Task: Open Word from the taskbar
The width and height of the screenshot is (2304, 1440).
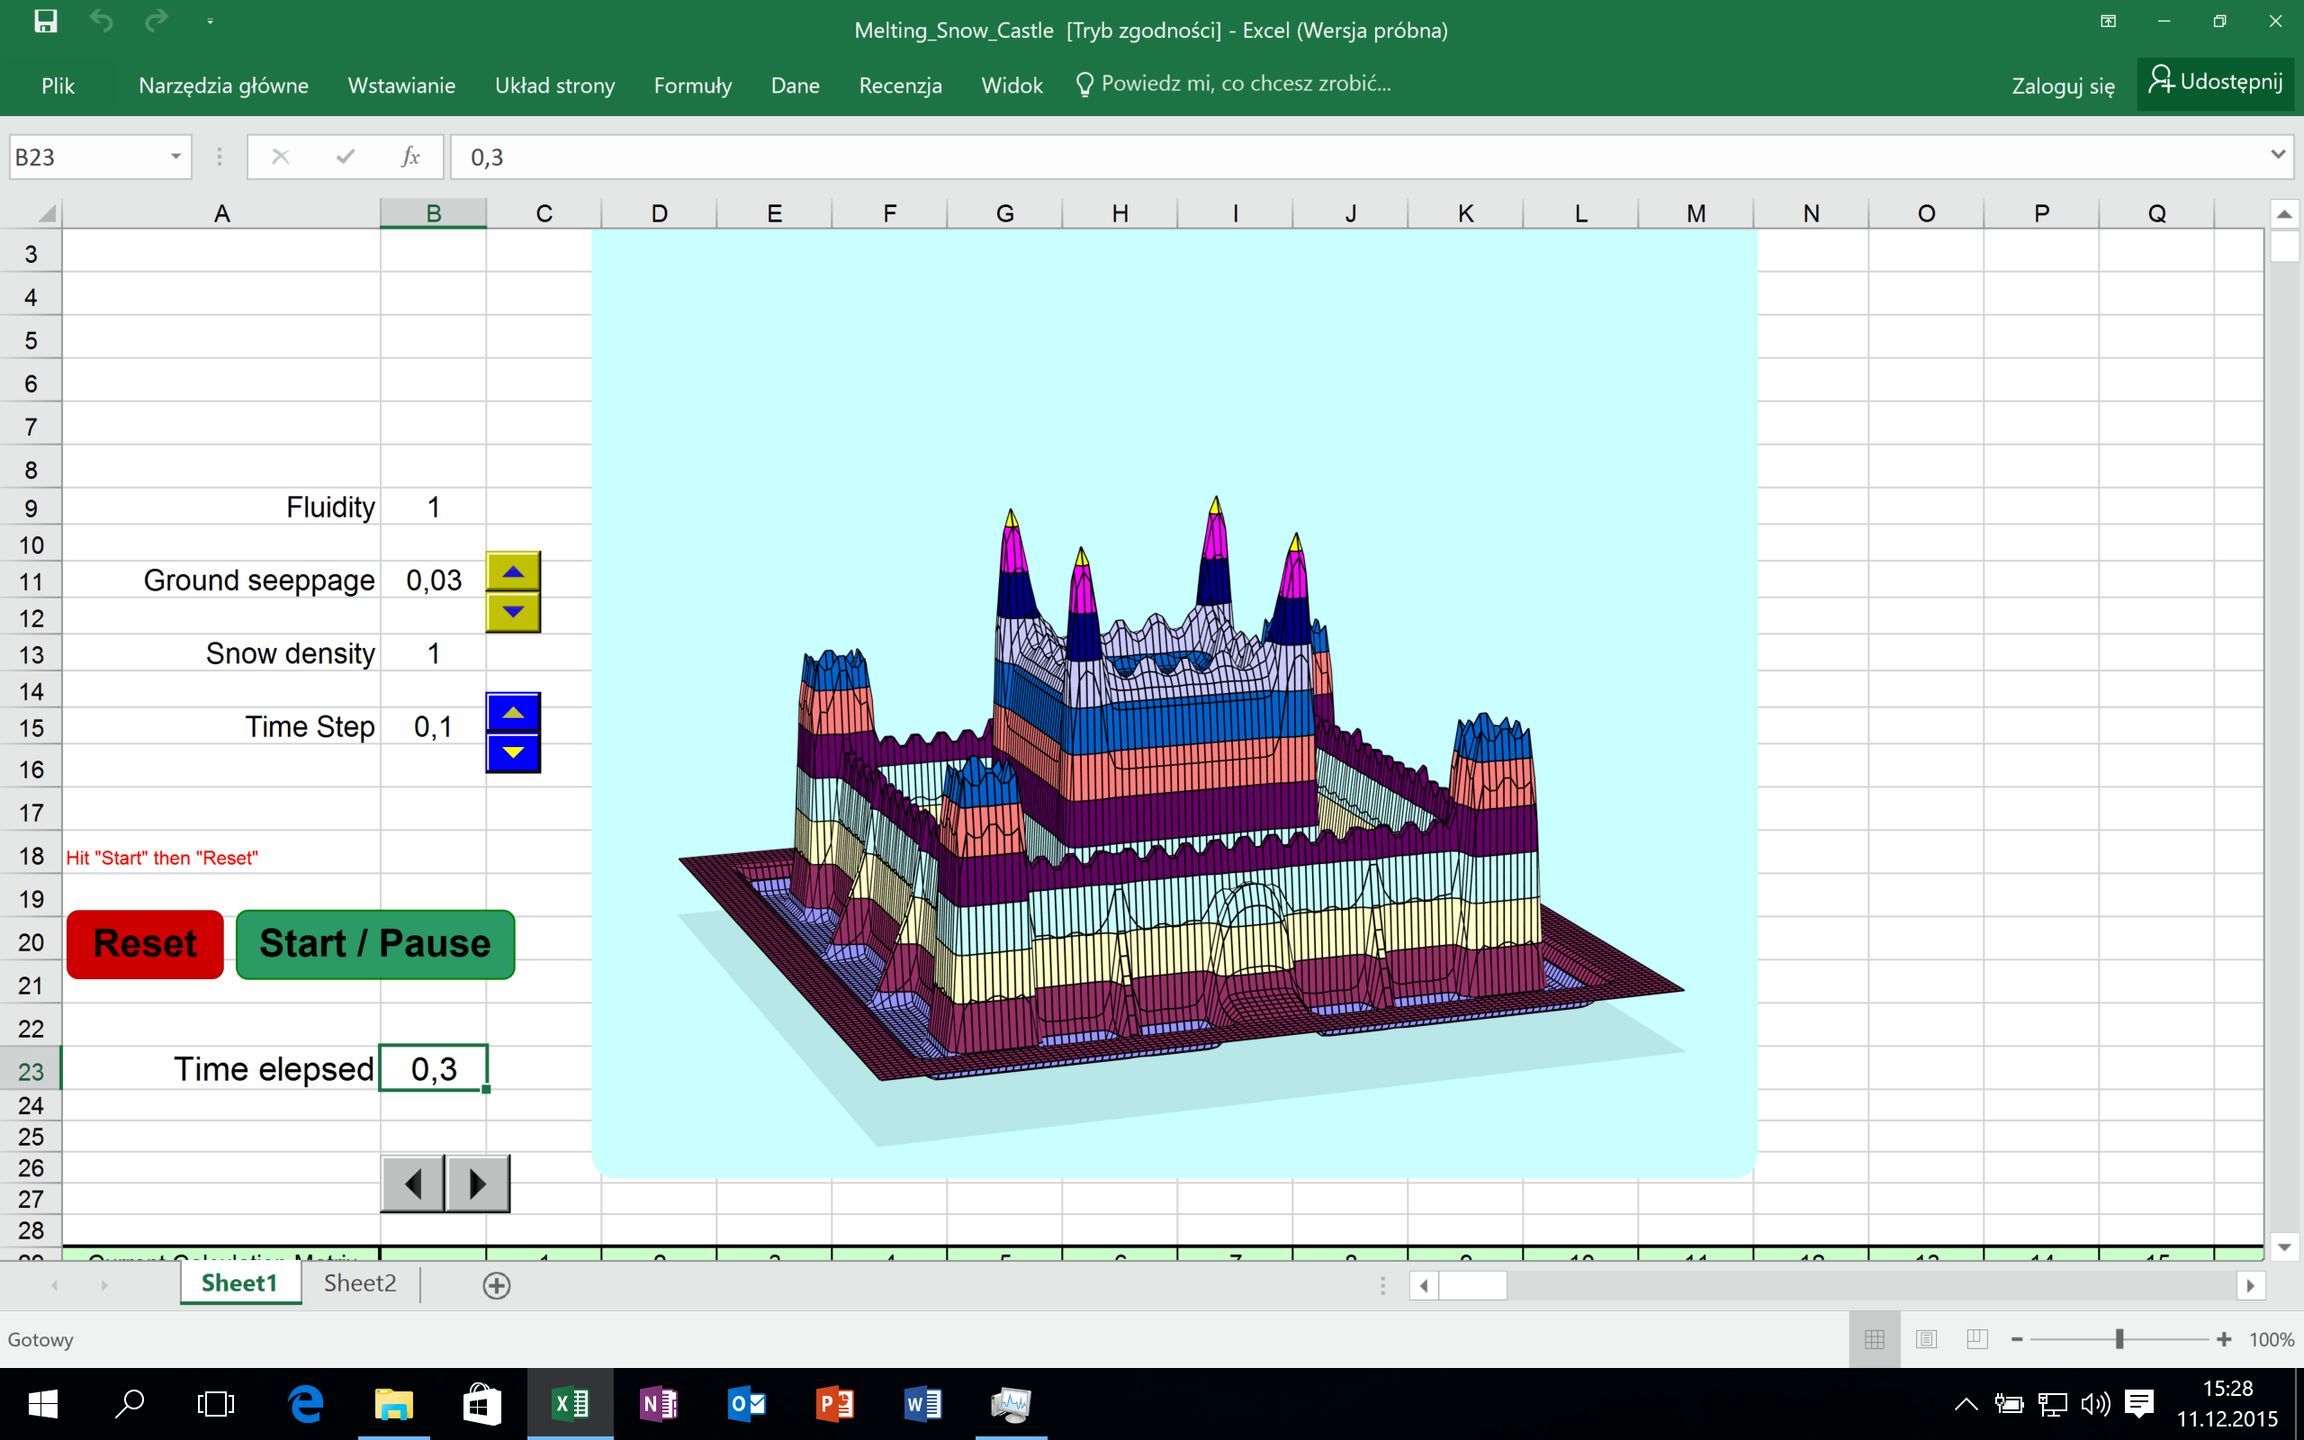Action: (x=922, y=1404)
